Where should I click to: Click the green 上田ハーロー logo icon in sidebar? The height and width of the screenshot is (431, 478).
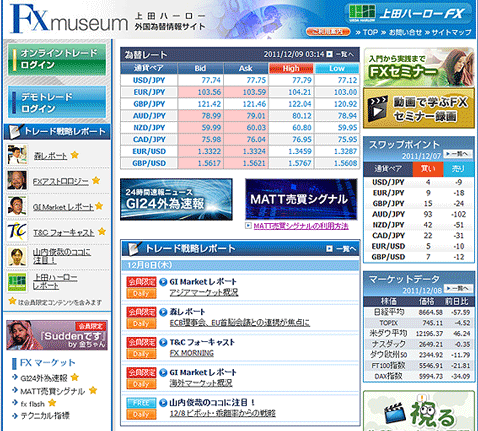(17, 282)
